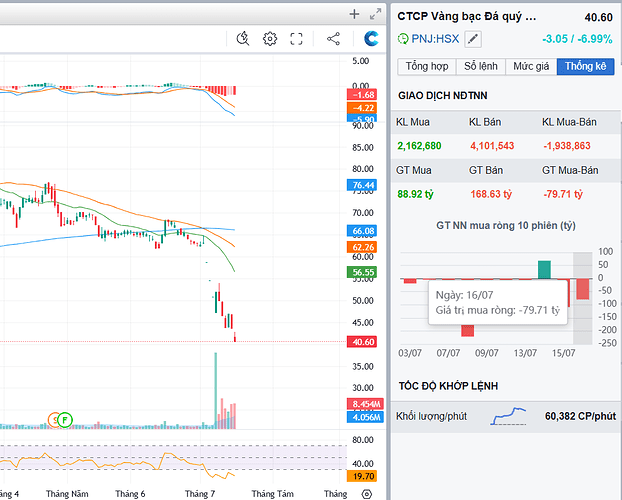Click the Tháng Tám time axis label
Screen dimensions: 622x500
(x=273, y=494)
